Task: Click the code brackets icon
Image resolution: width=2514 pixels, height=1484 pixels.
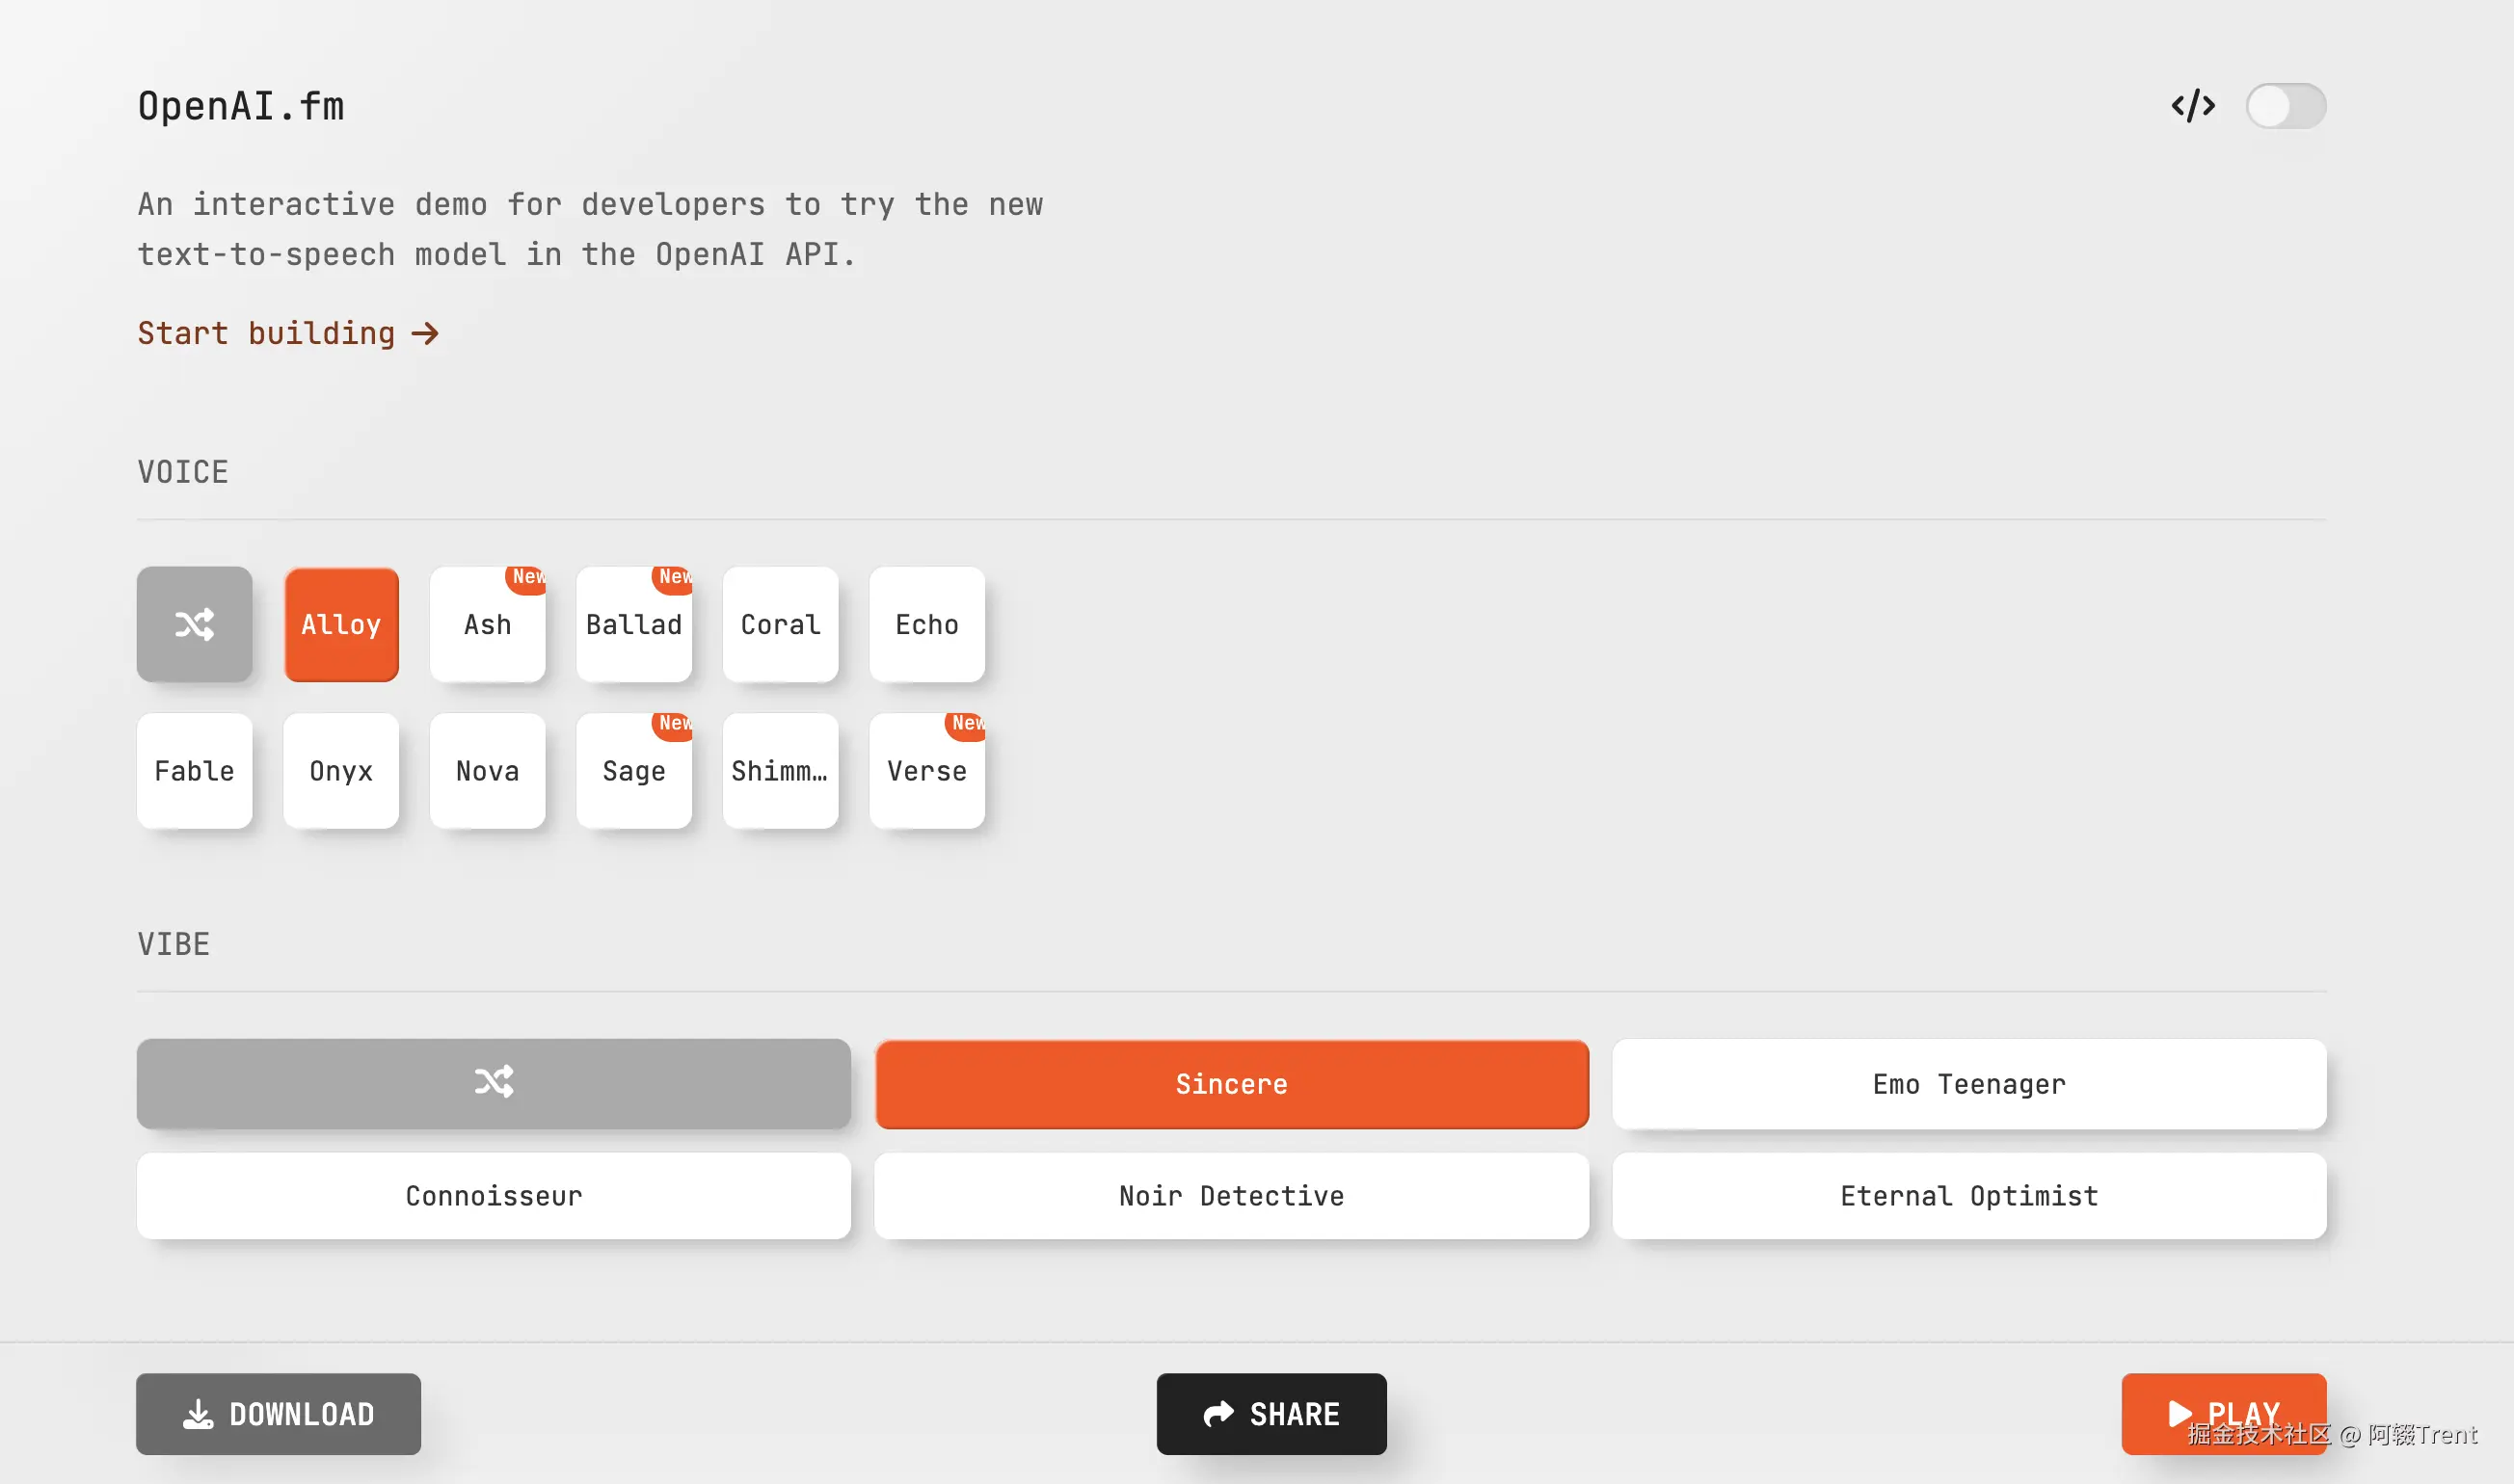Action: pos(2192,106)
